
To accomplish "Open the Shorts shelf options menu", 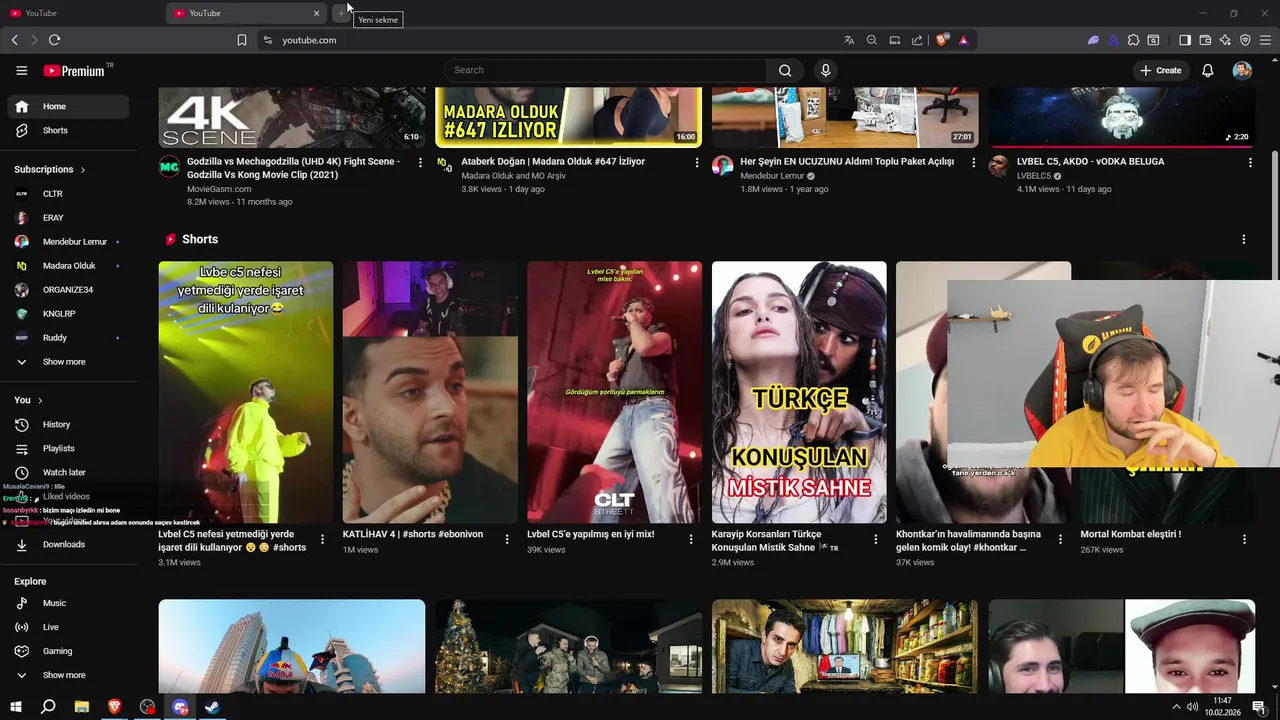I will coord(1244,239).
